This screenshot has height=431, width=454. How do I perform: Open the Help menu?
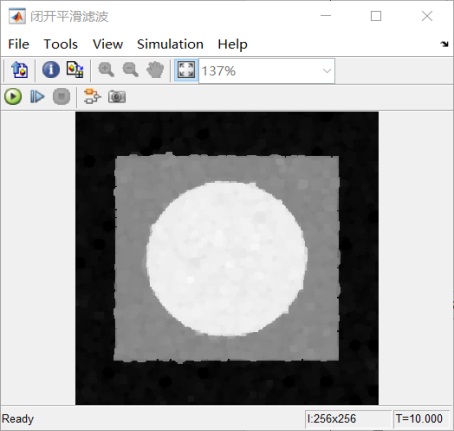(232, 44)
